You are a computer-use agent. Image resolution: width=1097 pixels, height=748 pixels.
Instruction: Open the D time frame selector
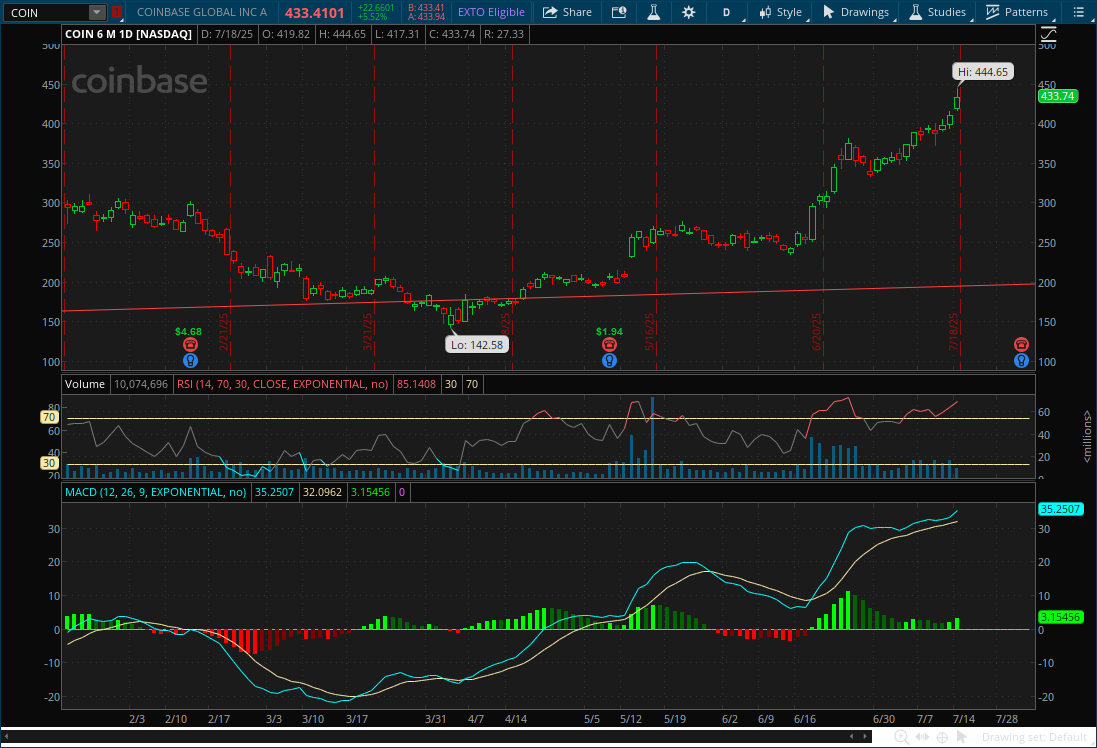point(726,12)
